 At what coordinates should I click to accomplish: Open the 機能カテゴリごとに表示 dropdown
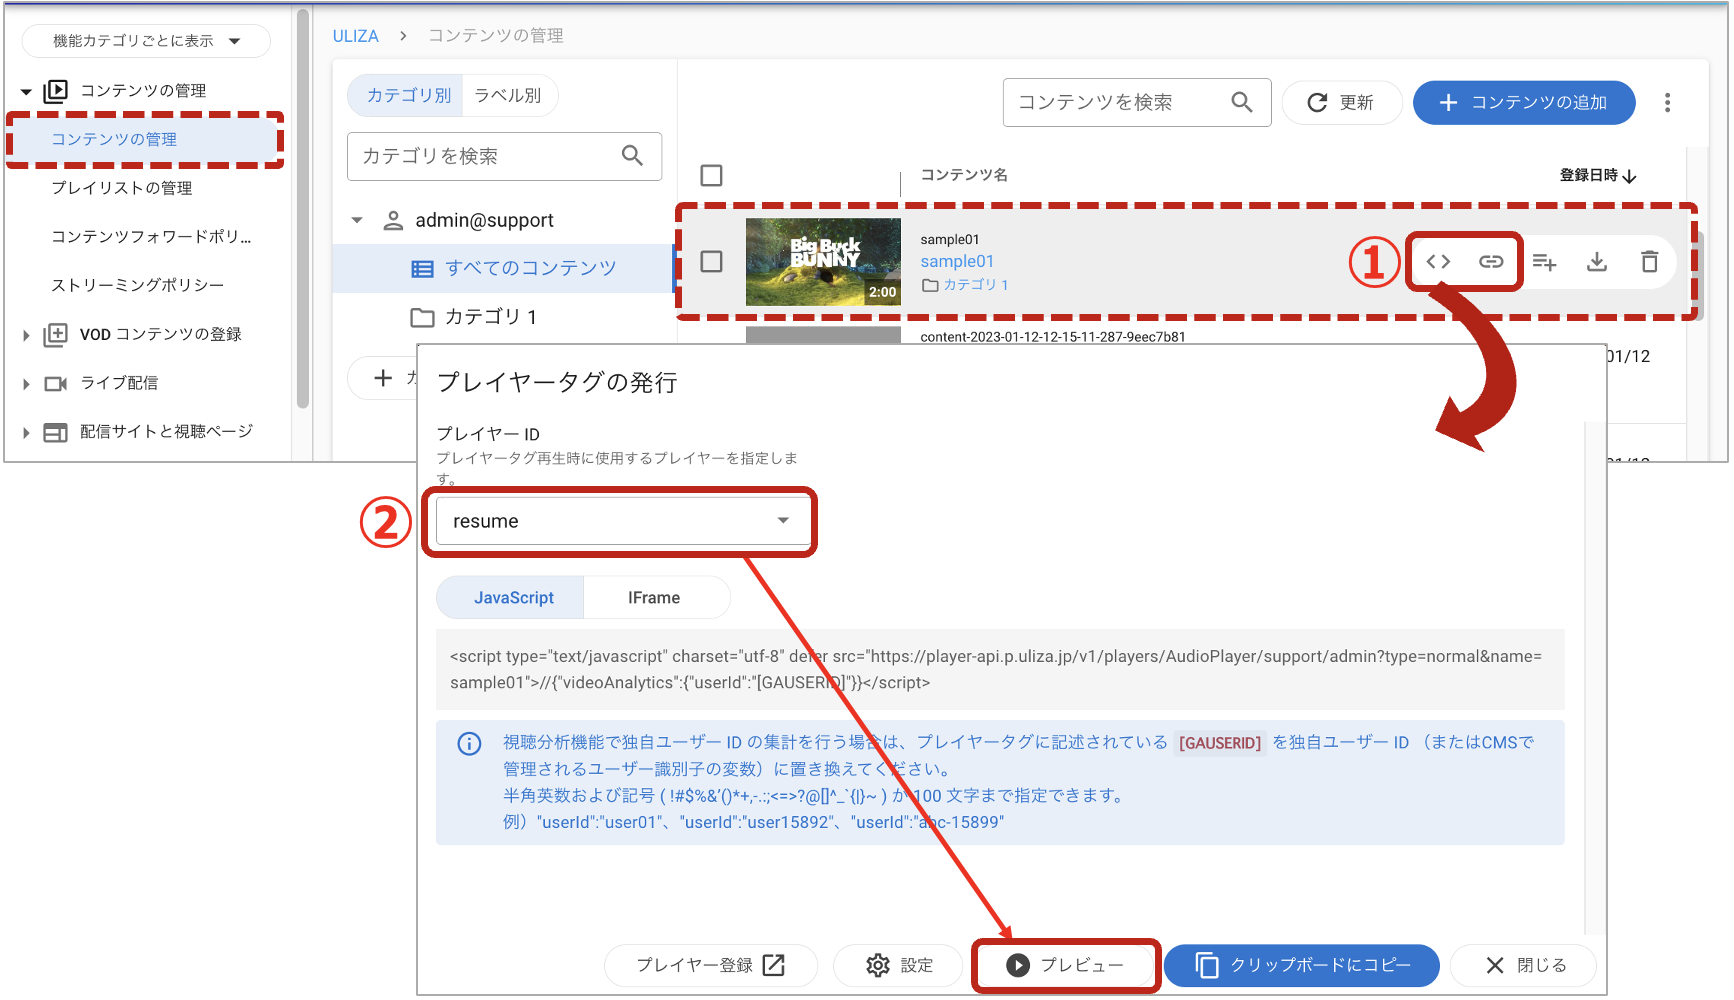click(147, 41)
